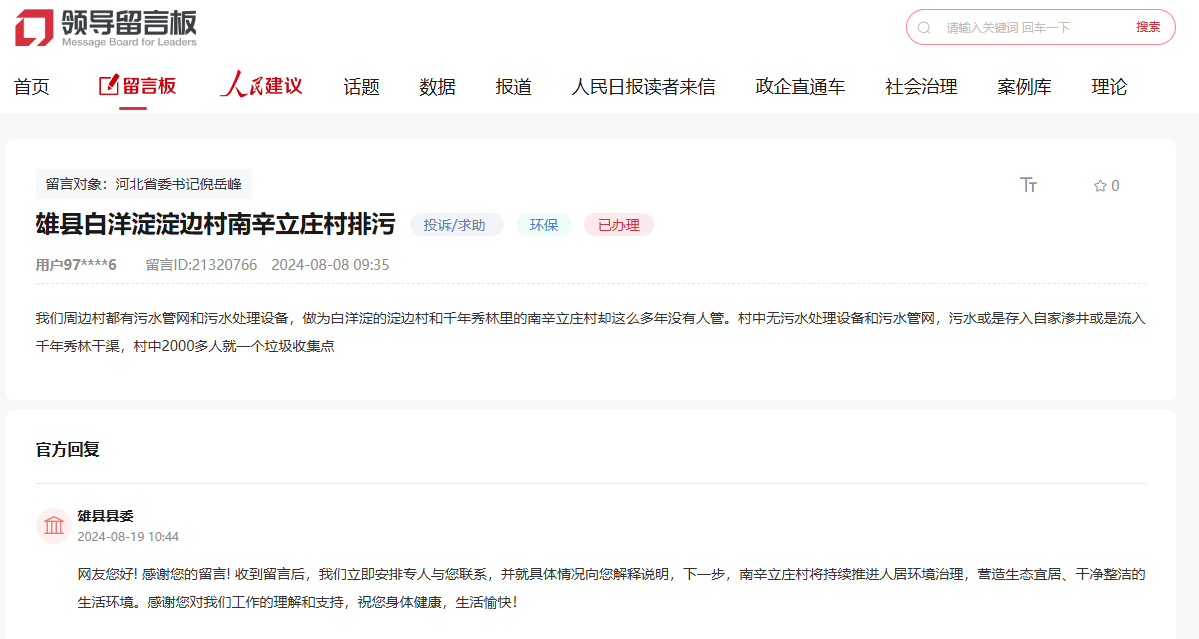Star this message to favorite it
Screen dimensions: 1199x639
click(x=1100, y=186)
